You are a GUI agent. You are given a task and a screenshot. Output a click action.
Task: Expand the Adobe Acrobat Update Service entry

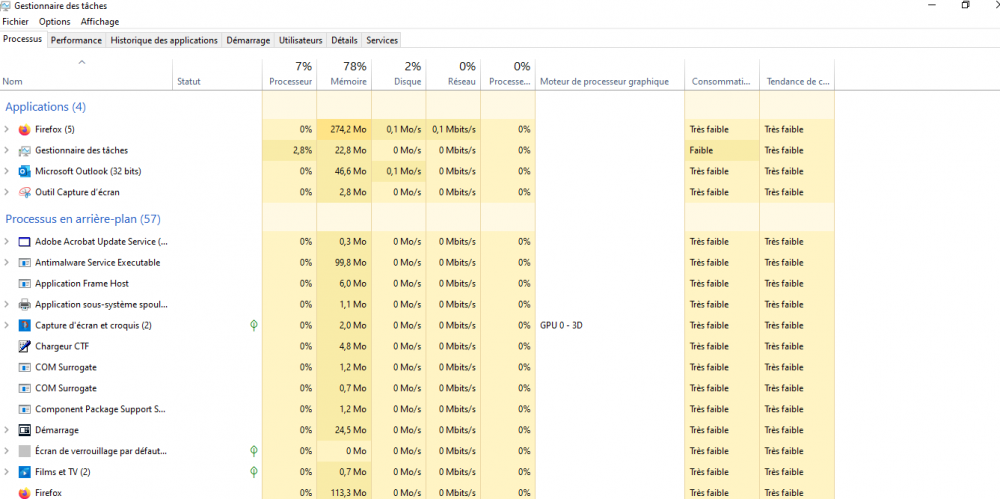(x=7, y=242)
